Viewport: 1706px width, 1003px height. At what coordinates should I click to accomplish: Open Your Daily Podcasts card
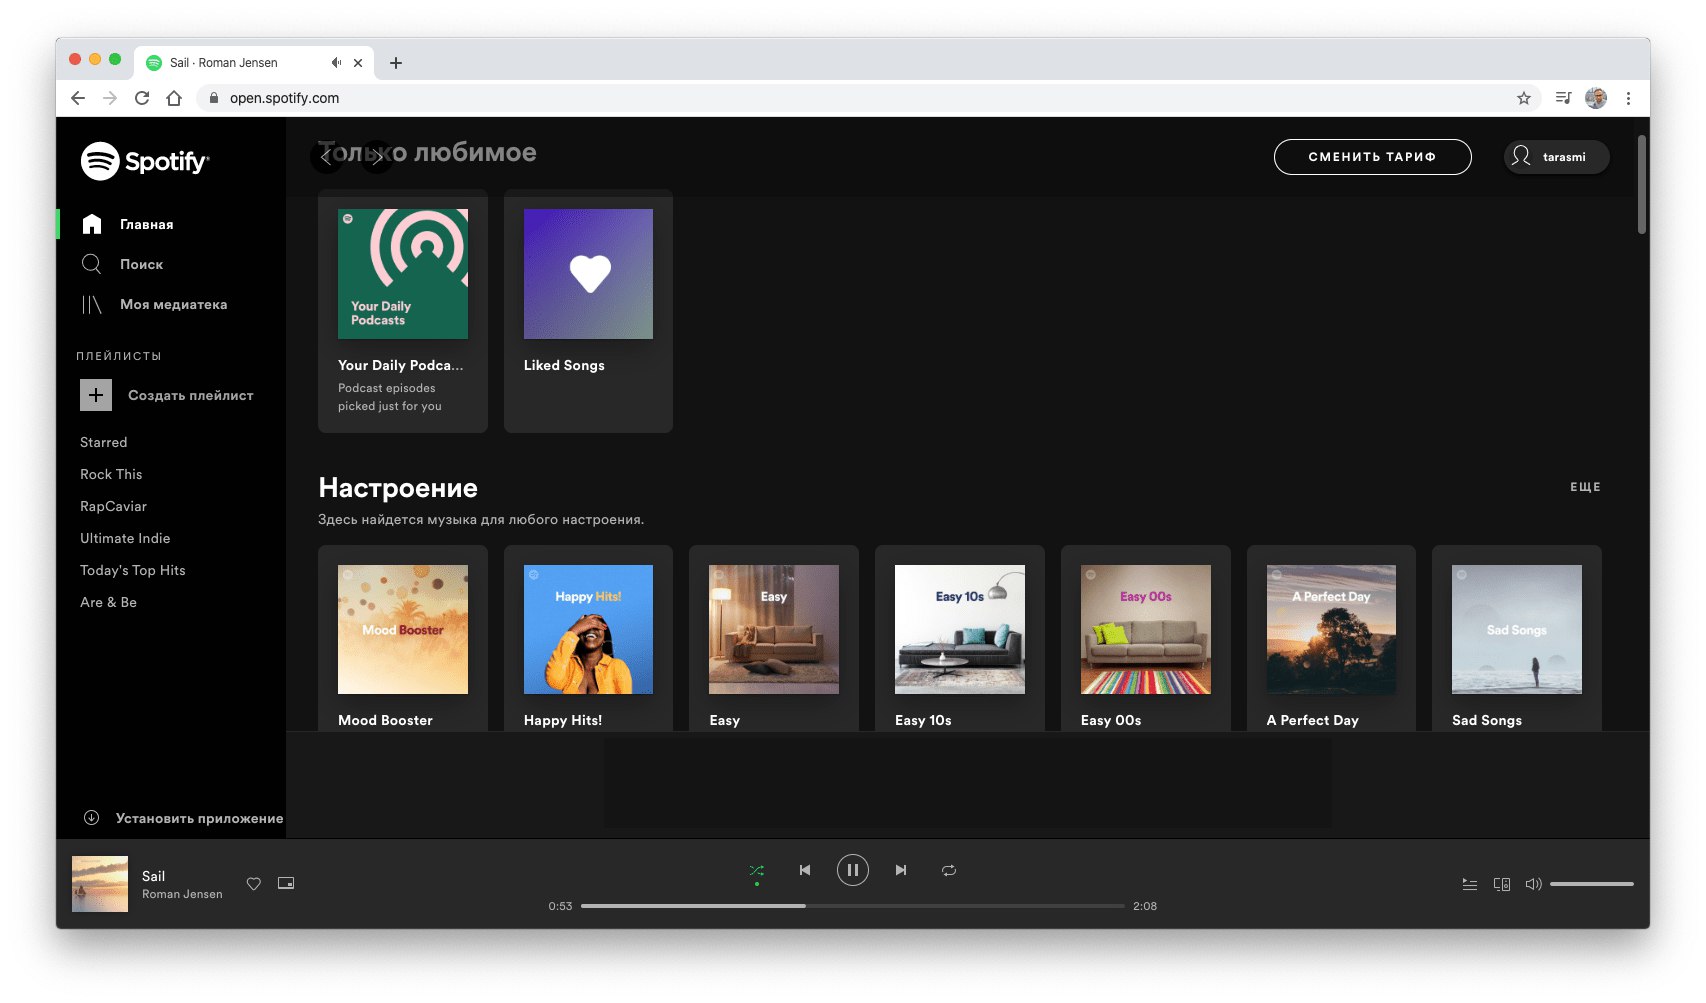point(403,311)
